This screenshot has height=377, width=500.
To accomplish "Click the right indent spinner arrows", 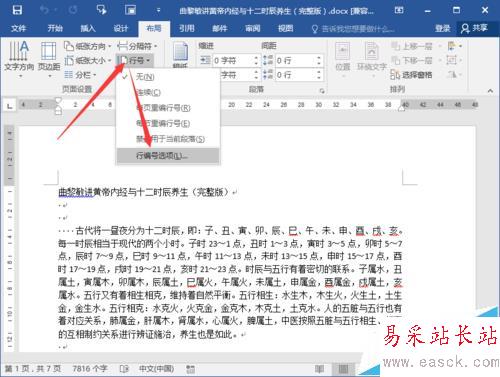I will coord(256,75).
